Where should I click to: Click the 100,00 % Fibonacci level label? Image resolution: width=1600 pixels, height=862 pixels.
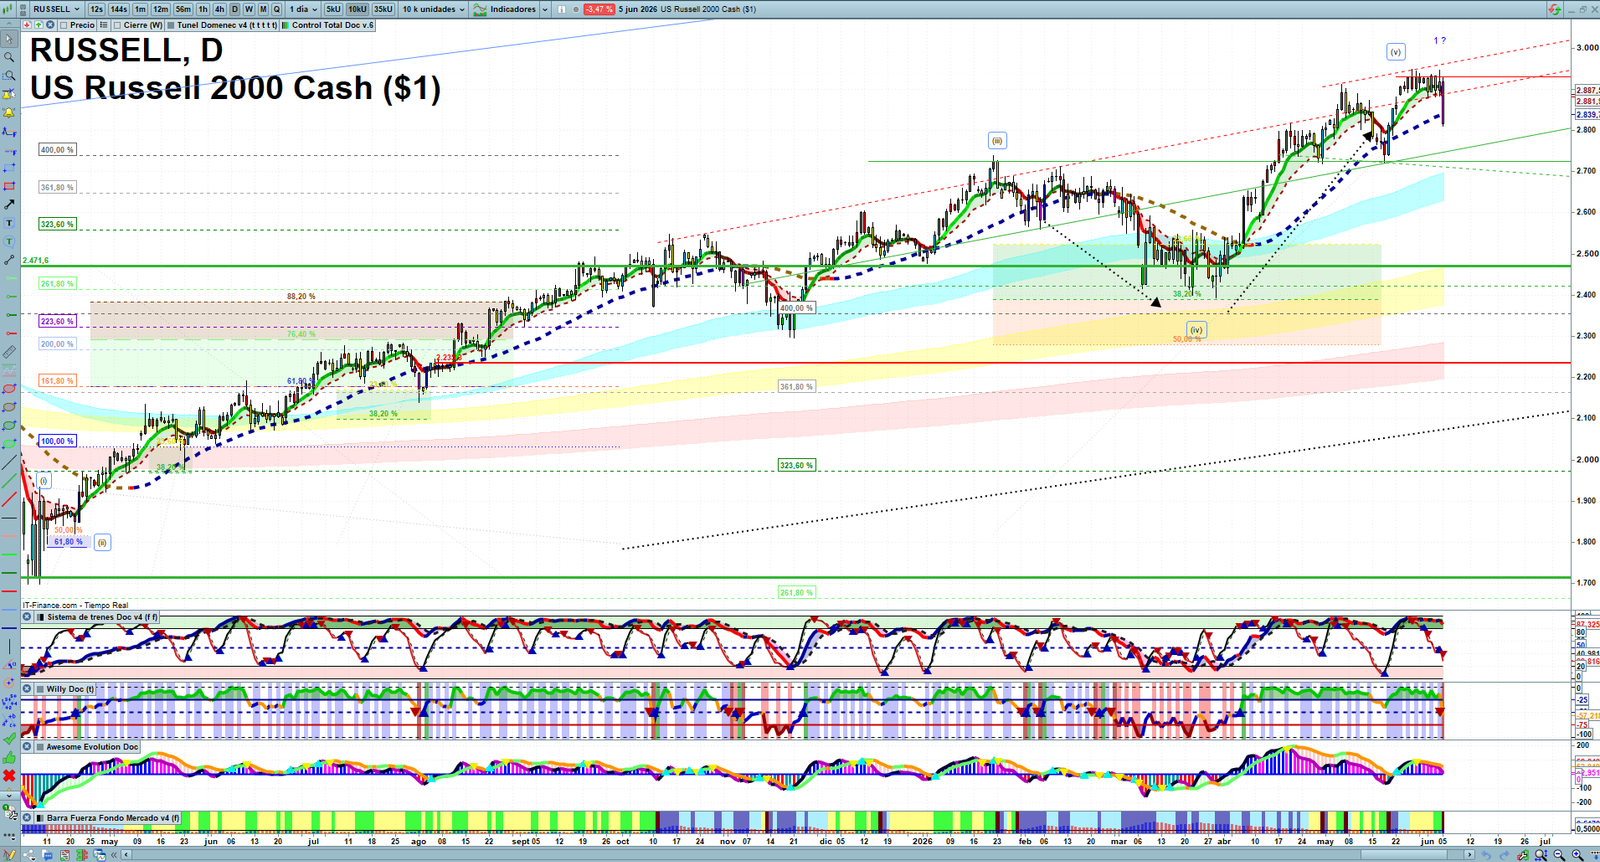pyautogui.click(x=57, y=441)
